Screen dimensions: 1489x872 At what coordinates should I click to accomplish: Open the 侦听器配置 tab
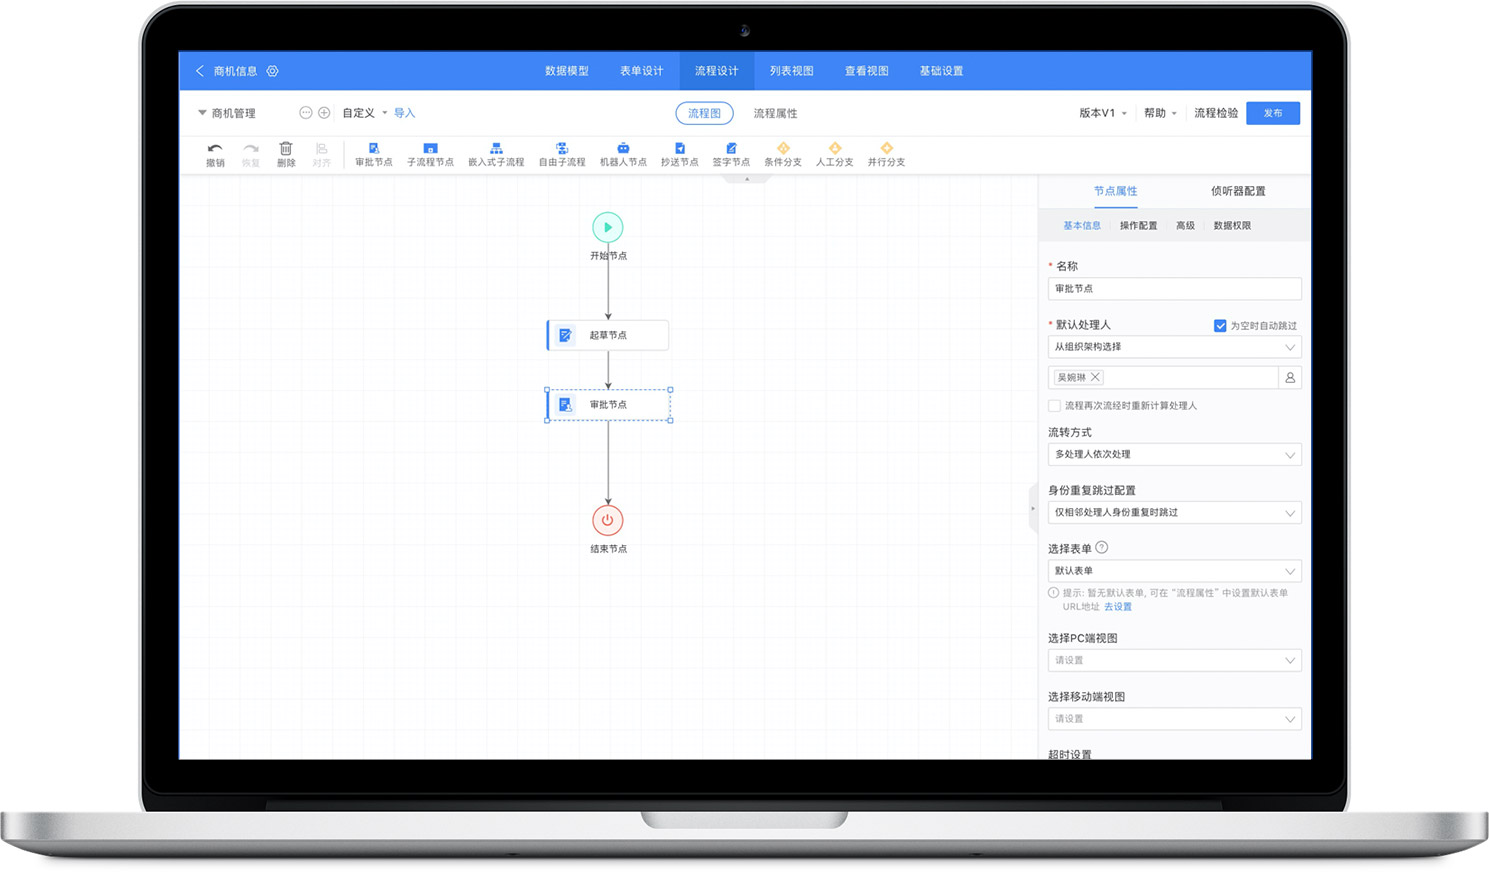[1238, 191]
